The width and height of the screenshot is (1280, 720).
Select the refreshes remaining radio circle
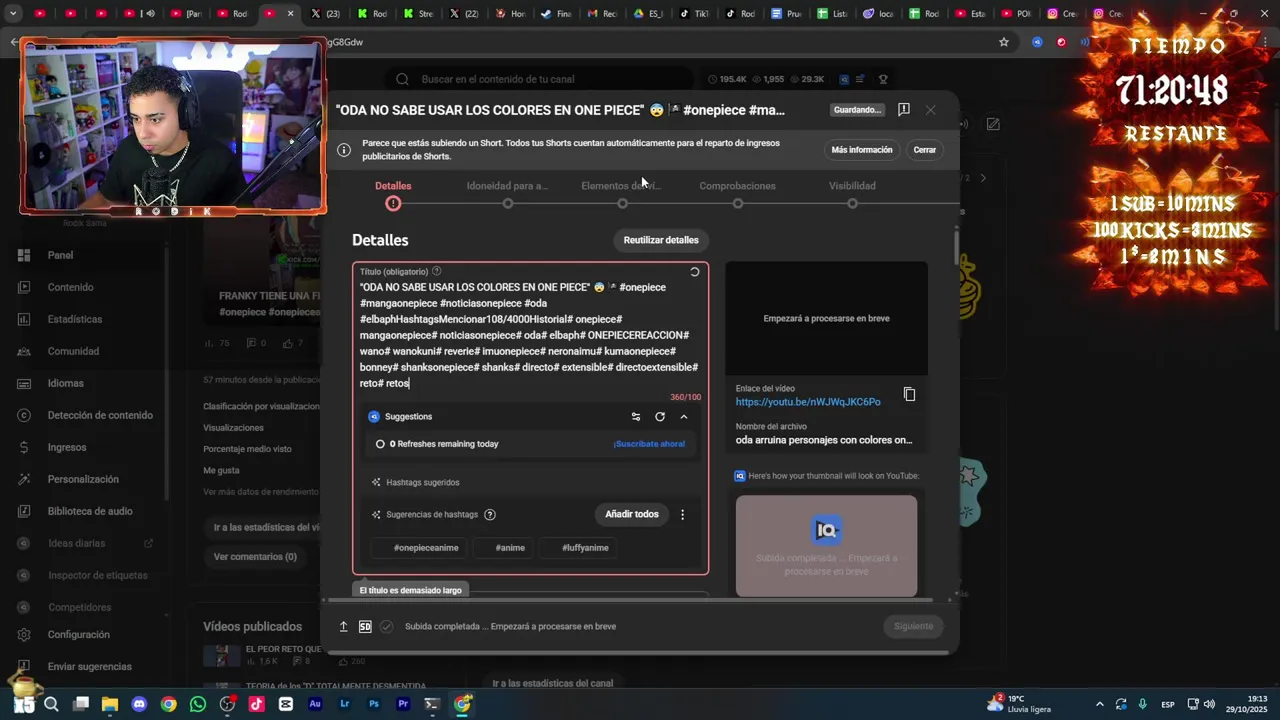tap(380, 444)
